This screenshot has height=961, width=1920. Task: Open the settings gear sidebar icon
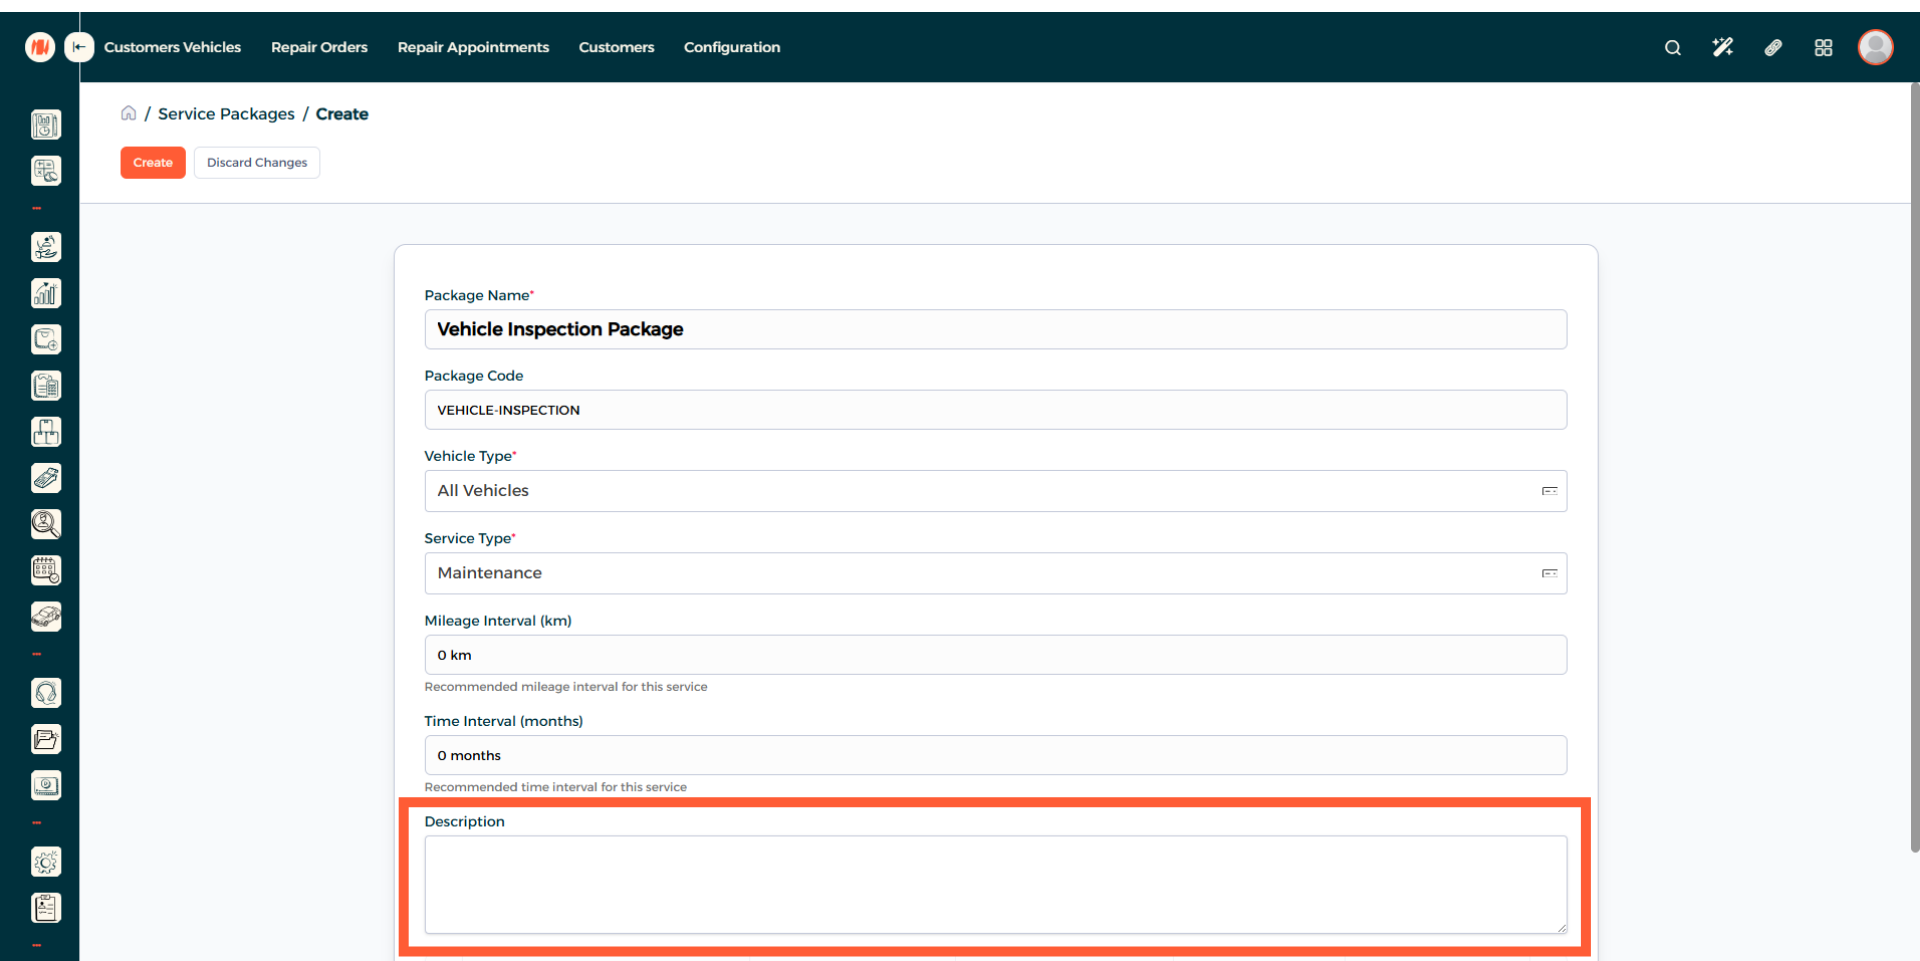46,862
